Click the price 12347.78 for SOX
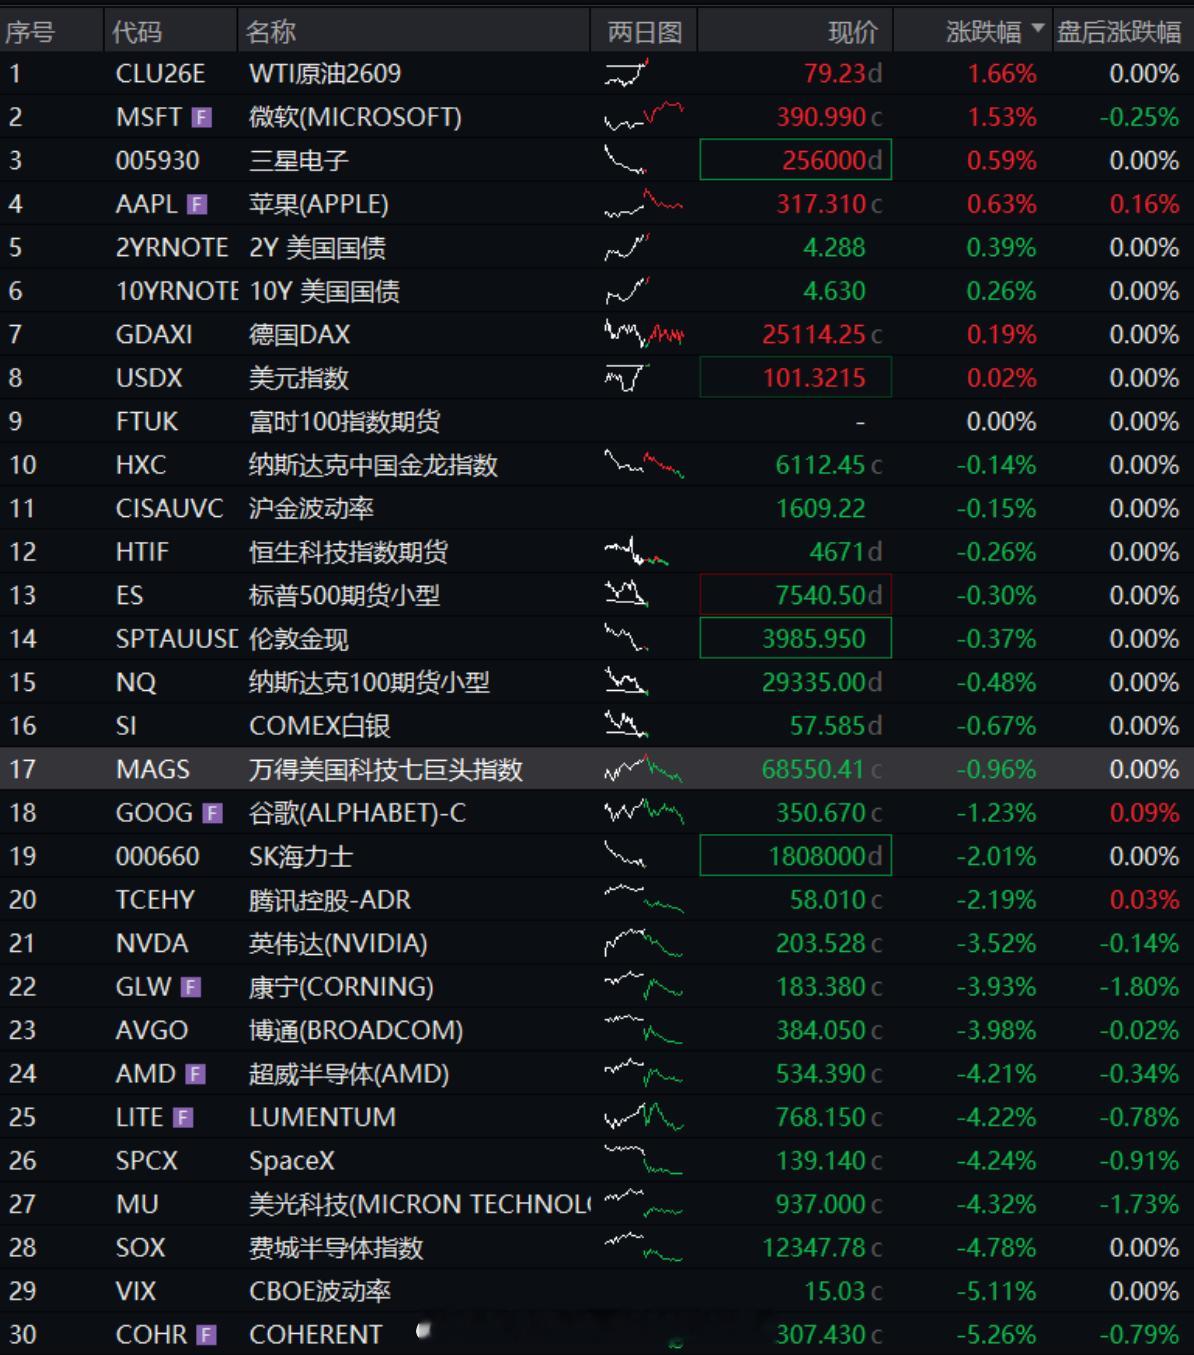 (x=815, y=1248)
